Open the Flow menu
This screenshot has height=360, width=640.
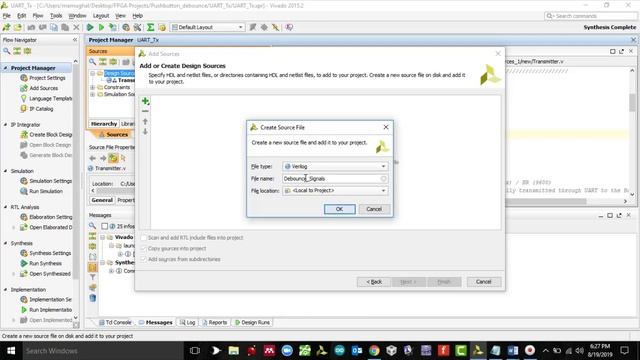[38, 16]
